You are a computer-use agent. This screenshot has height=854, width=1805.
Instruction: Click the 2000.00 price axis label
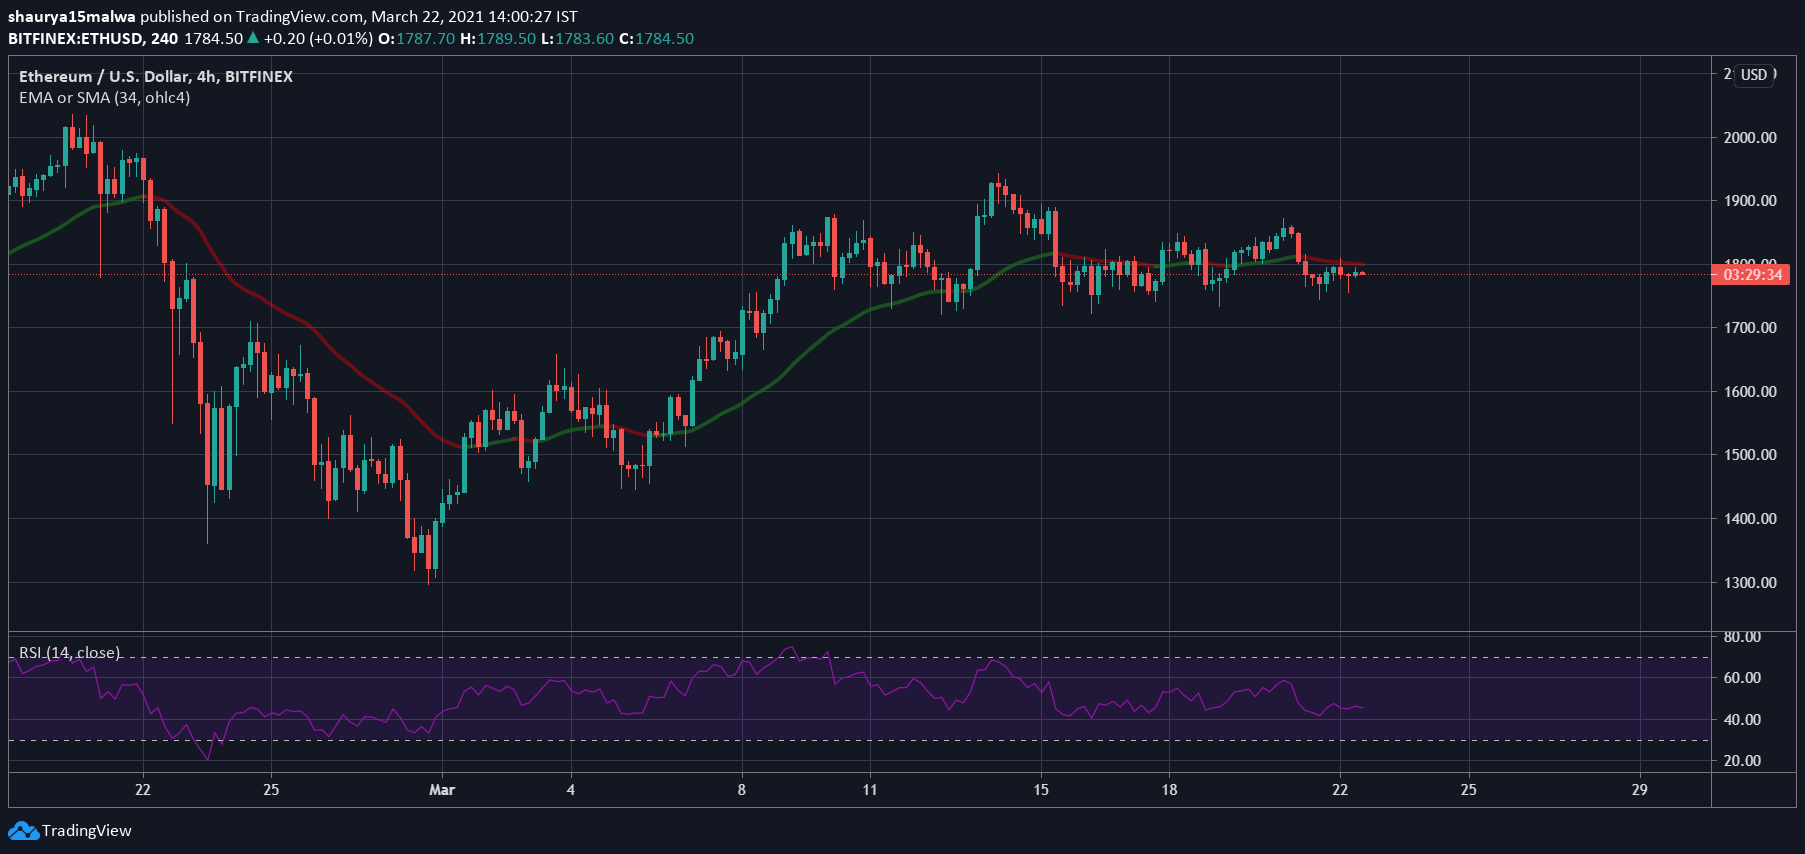1750,138
